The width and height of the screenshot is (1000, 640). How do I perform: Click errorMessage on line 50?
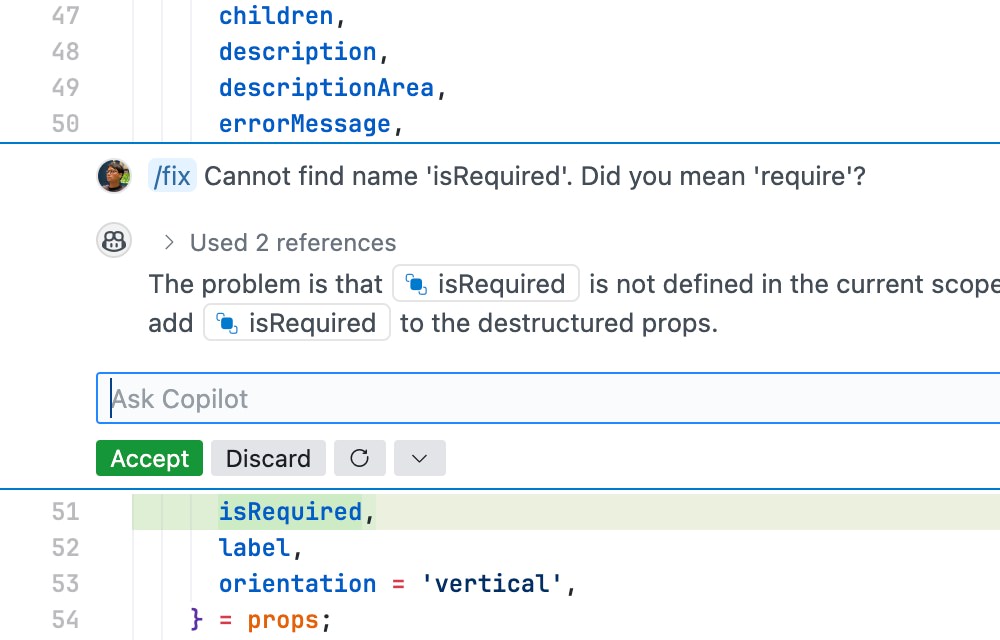click(305, 124)
